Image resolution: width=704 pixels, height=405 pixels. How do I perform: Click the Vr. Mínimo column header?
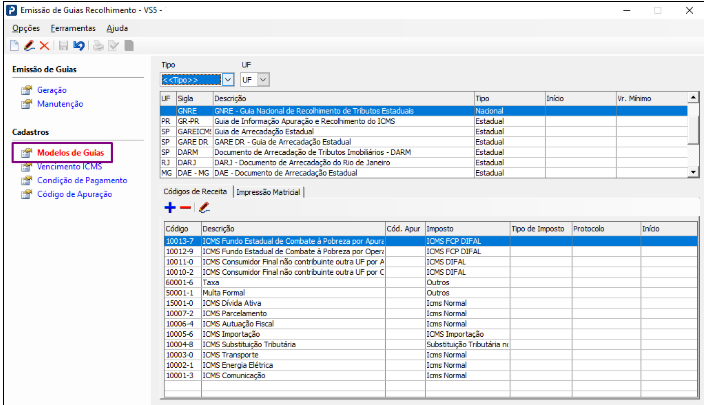point(651,98)
